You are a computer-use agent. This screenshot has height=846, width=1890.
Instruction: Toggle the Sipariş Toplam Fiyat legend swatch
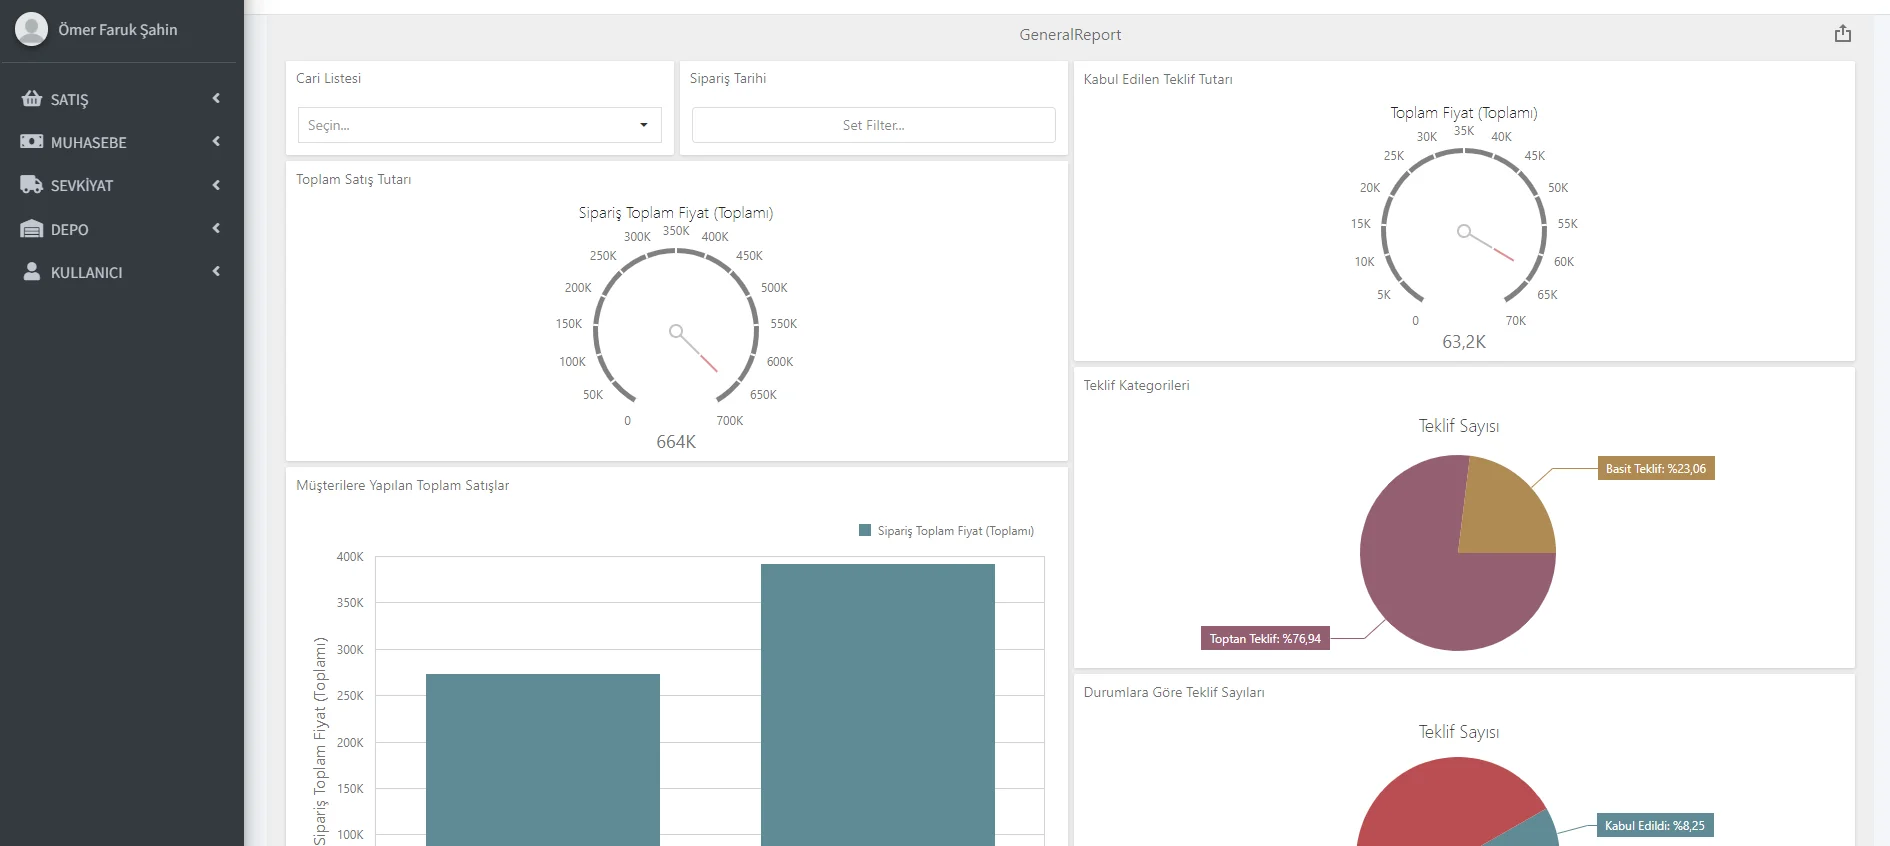click(x=865, y=530)
